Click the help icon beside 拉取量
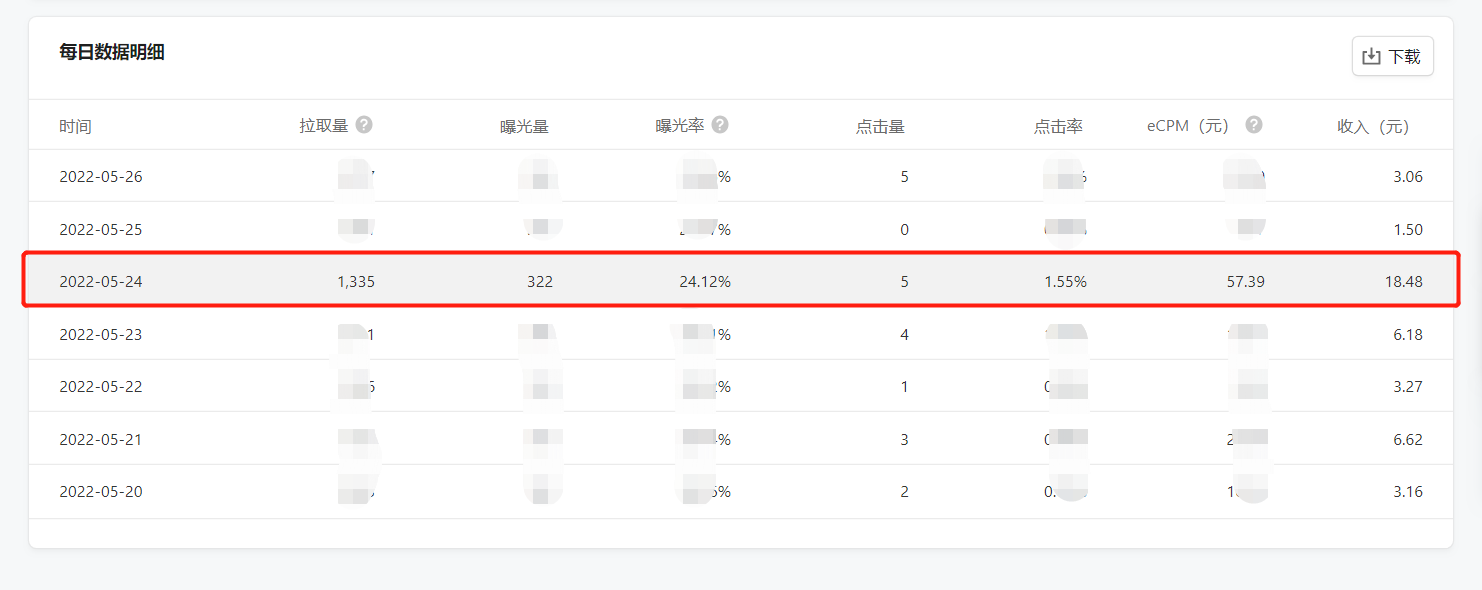 point(364,125)
